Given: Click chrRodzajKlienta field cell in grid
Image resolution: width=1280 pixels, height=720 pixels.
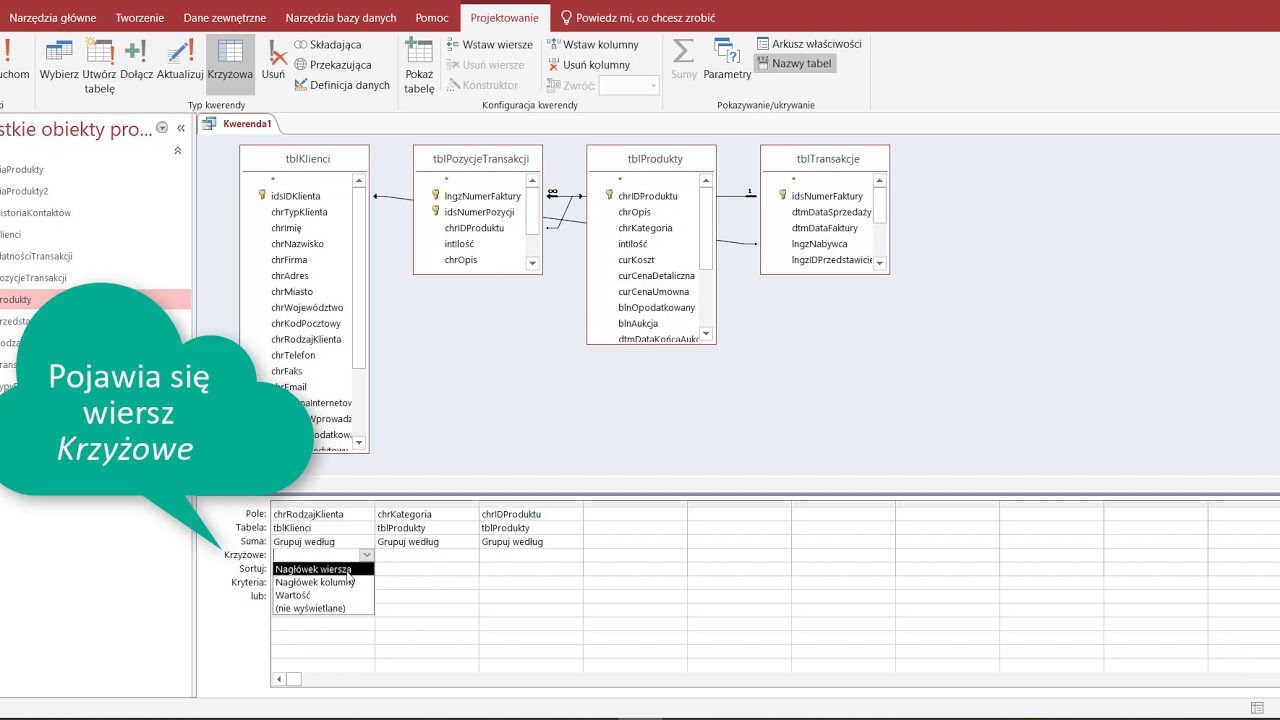Looking at the screenshot, I should pyautogui.click(x=323, y=514).
